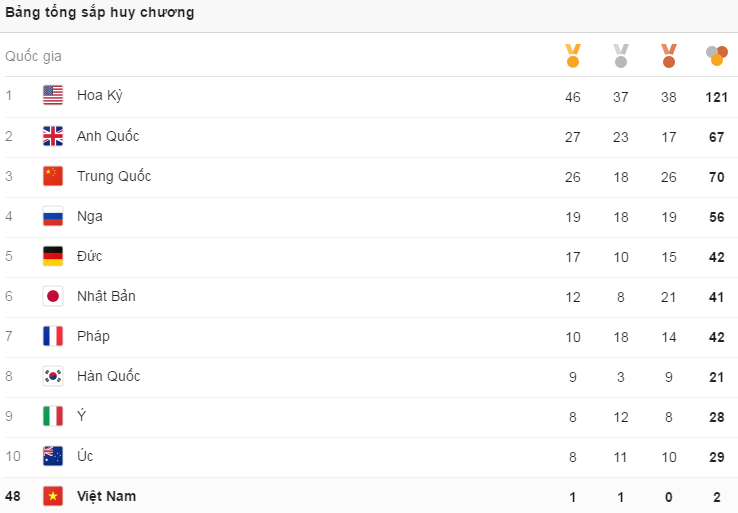Select the Pháp country name
The image size is (738, 513).
tap(93, 336)
